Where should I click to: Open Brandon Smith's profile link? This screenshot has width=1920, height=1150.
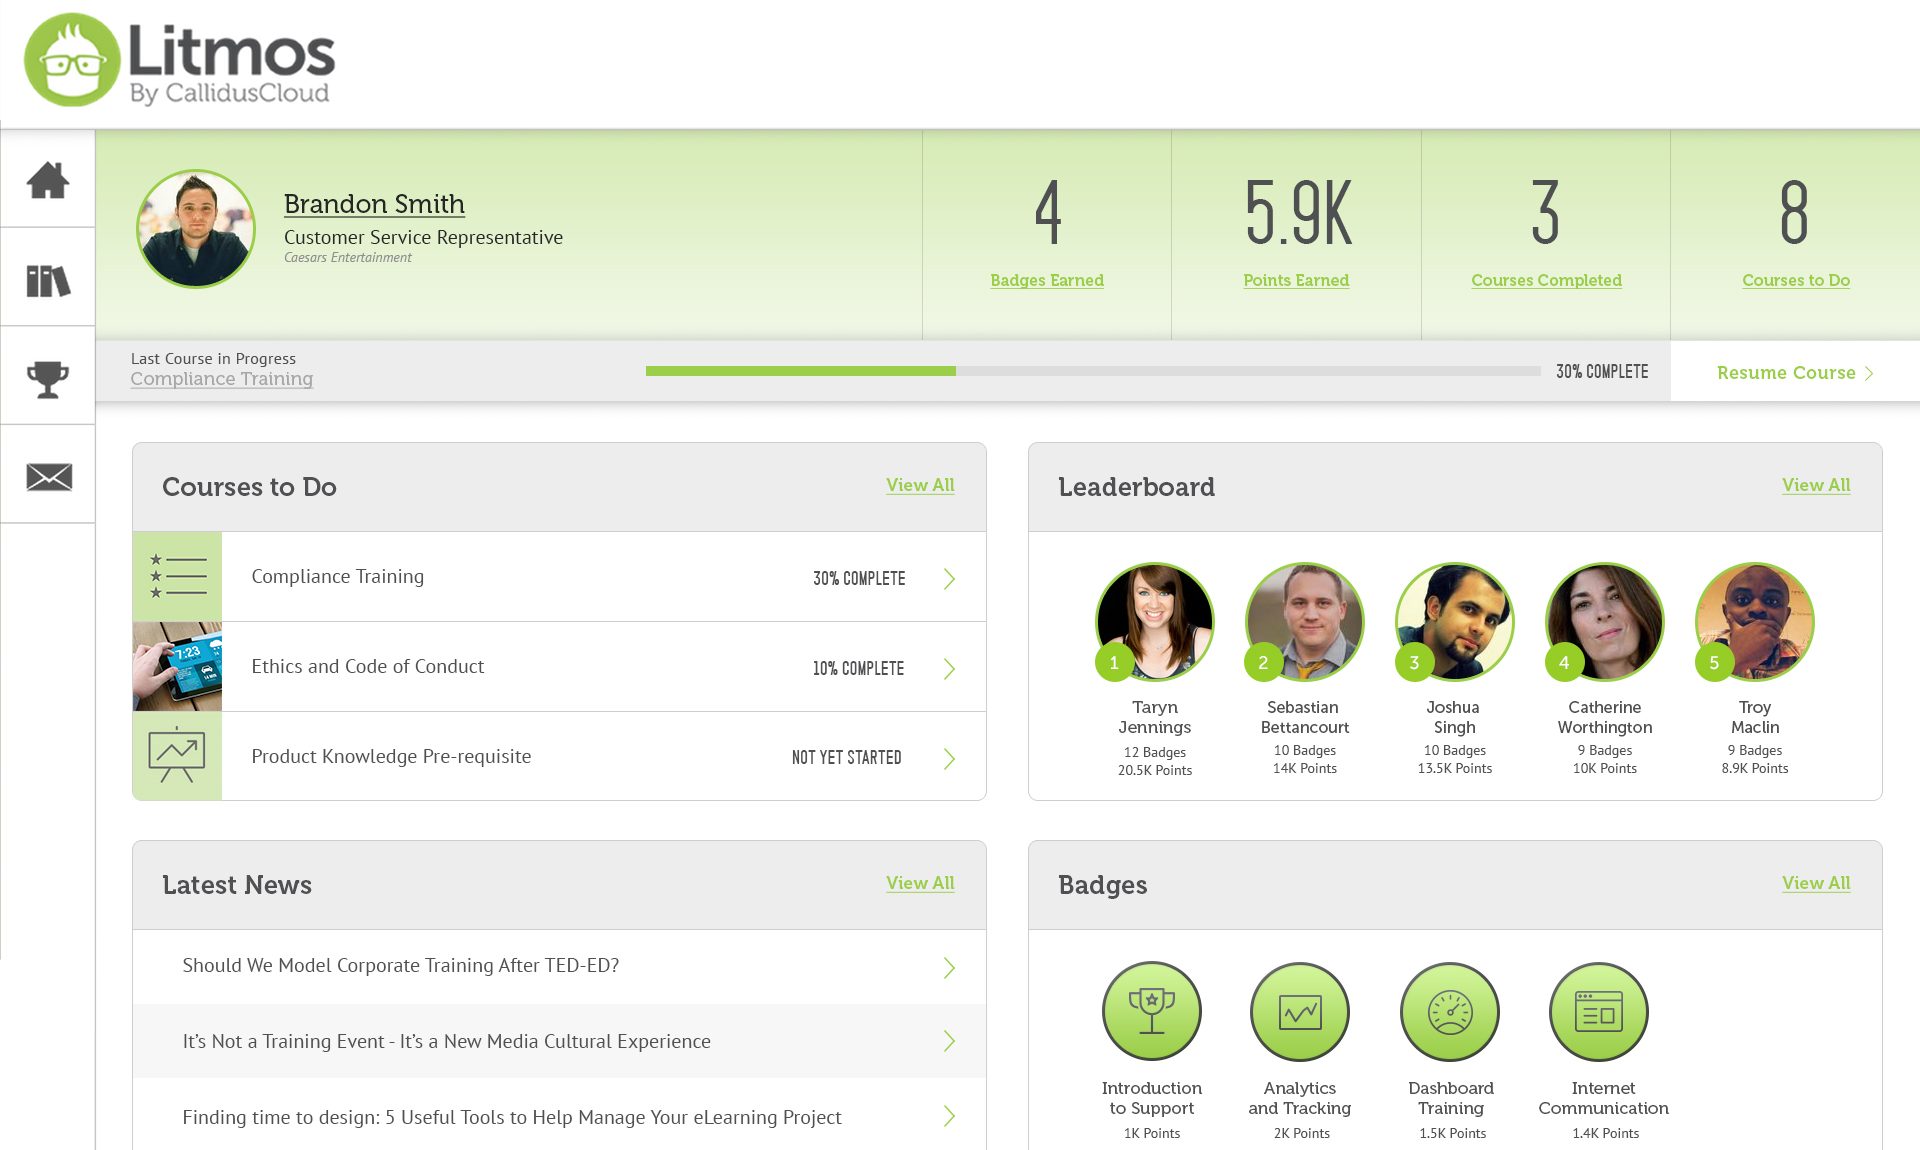pyautogui.click(x=374, y=204)
